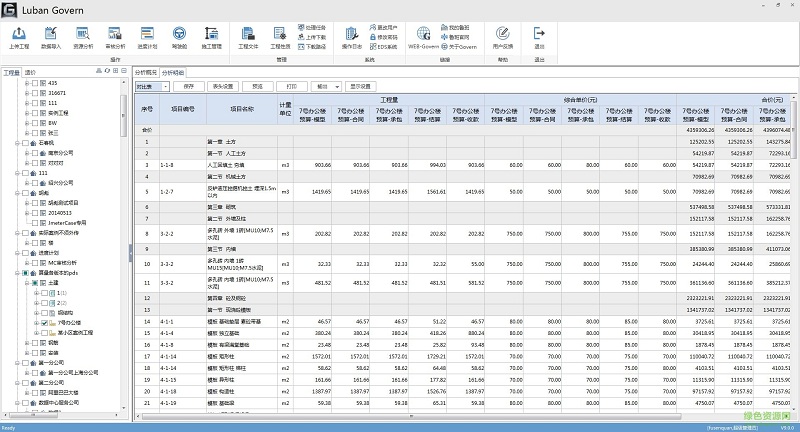Check the 316671 project checkbox
Viewport: 800px width, 432px height.
pyautogui.click(x=34, y=93)
